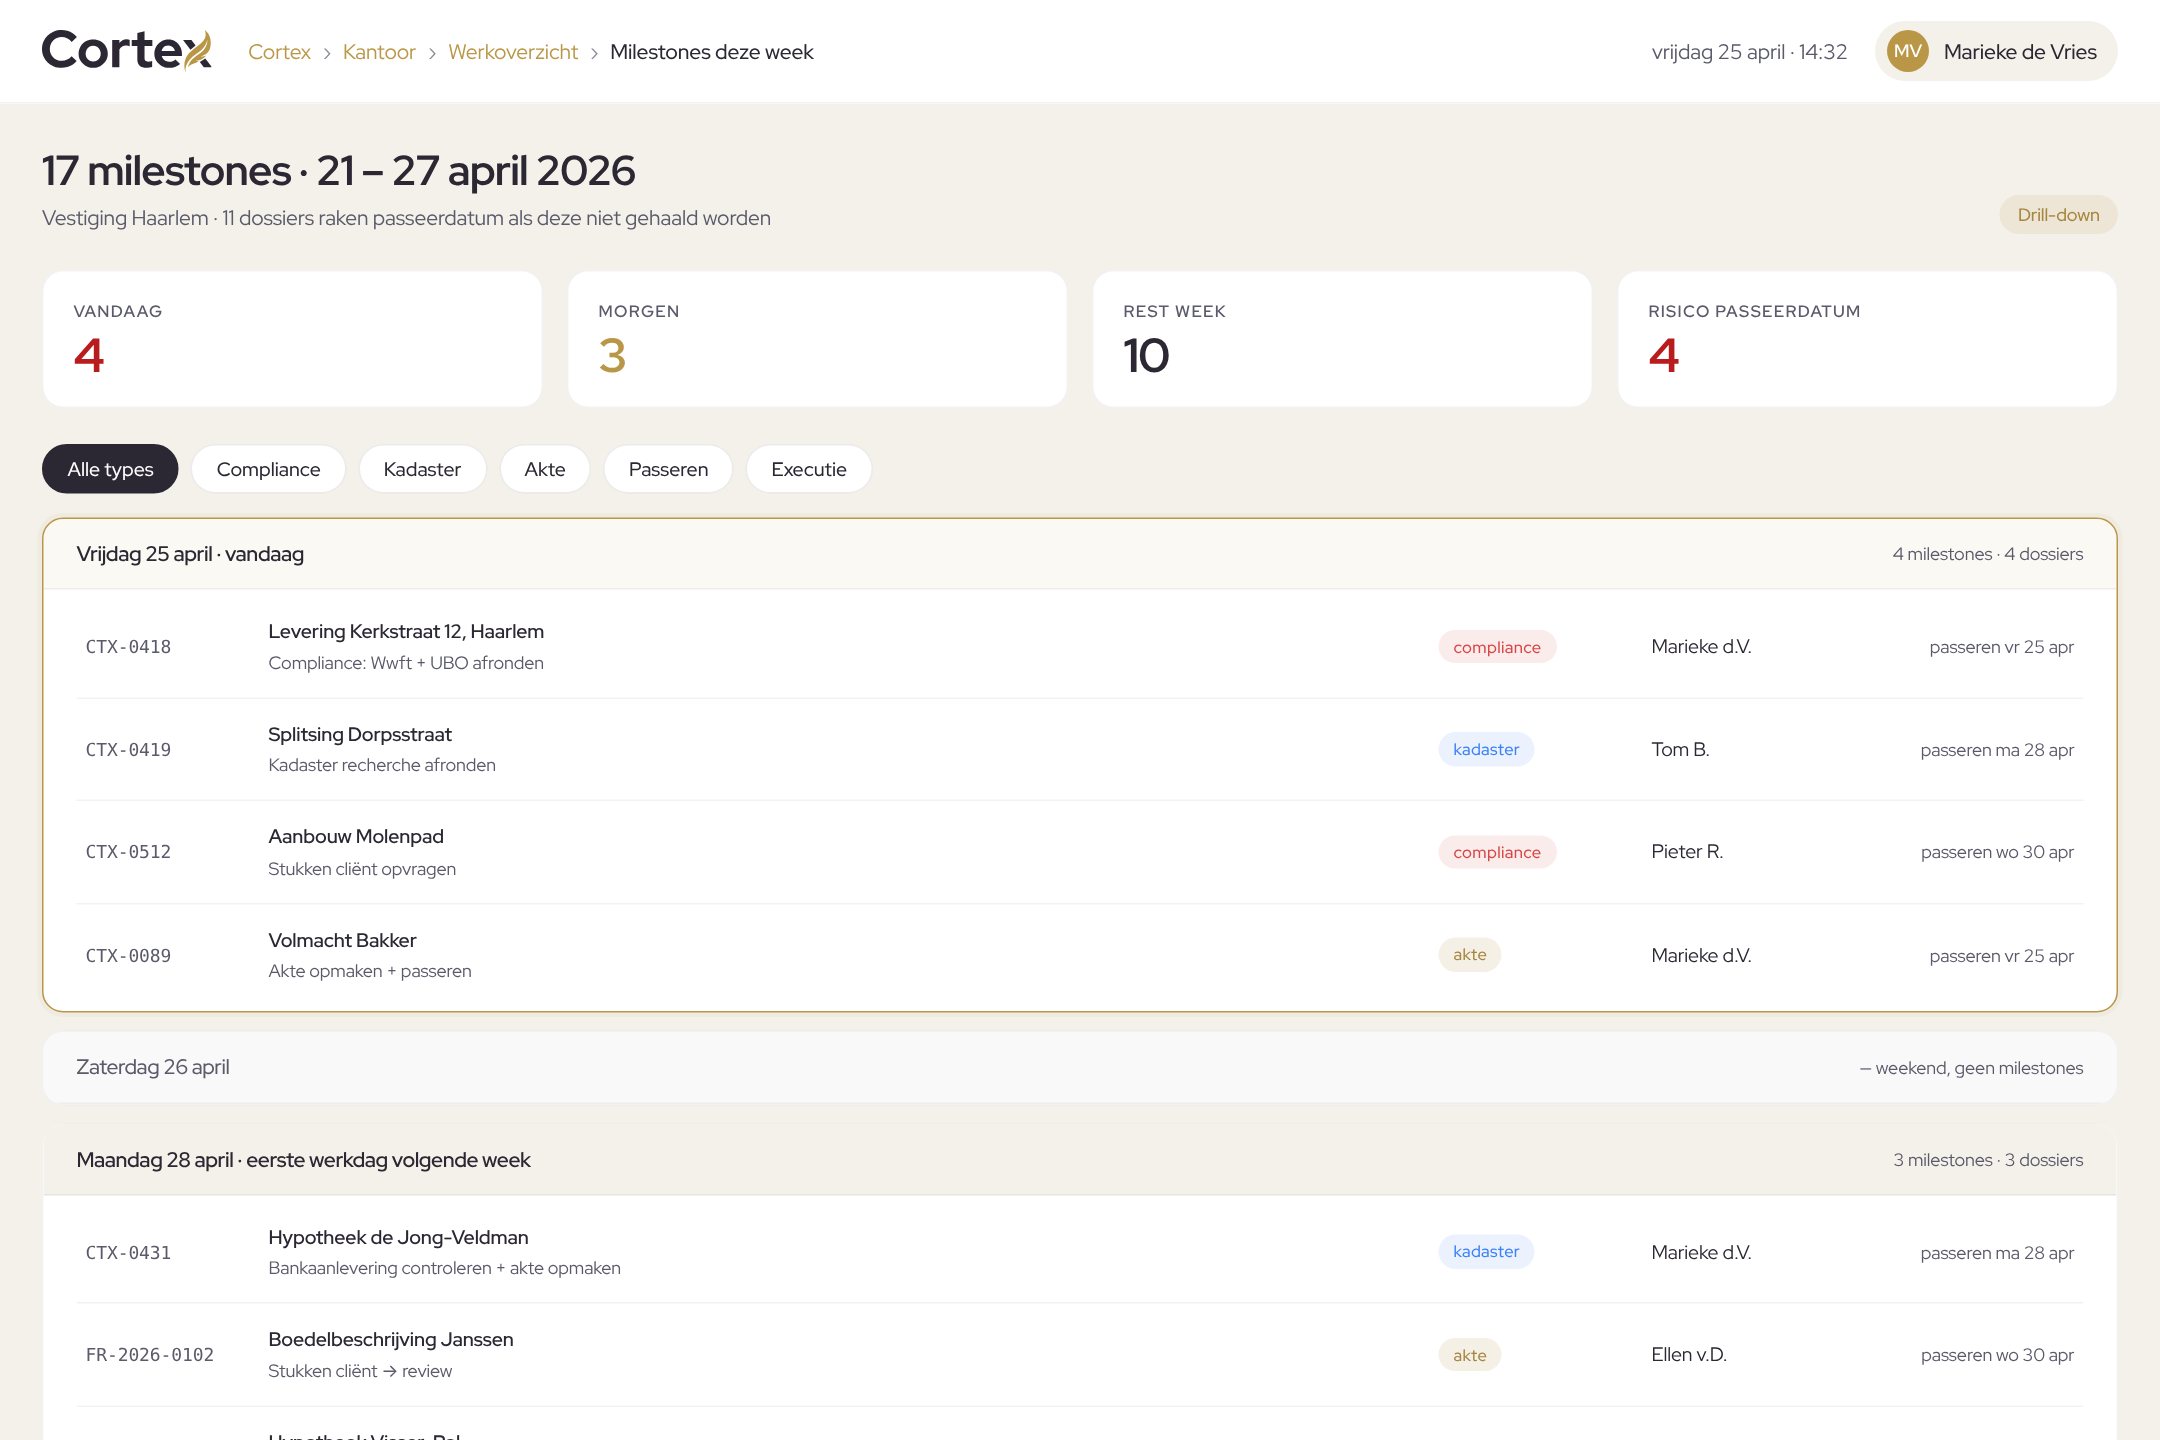Image resolution: width=2160 pixels, height=1440 pixels.
Task: Open dossier CTX-0512
Action: pyautogui.click(x=128, y=852)
